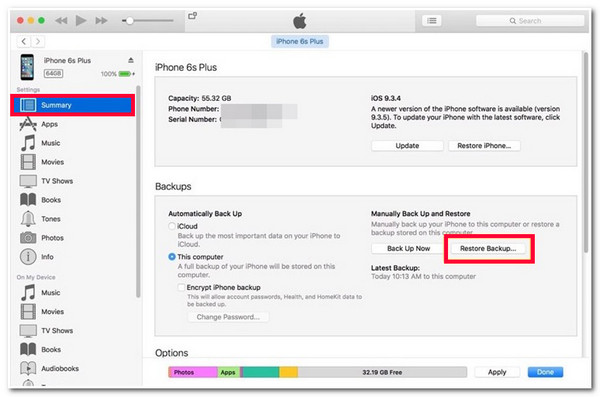Skip forward with the fast-forward button
Screen dimensions: 600x397
click(x=101, y=20)
